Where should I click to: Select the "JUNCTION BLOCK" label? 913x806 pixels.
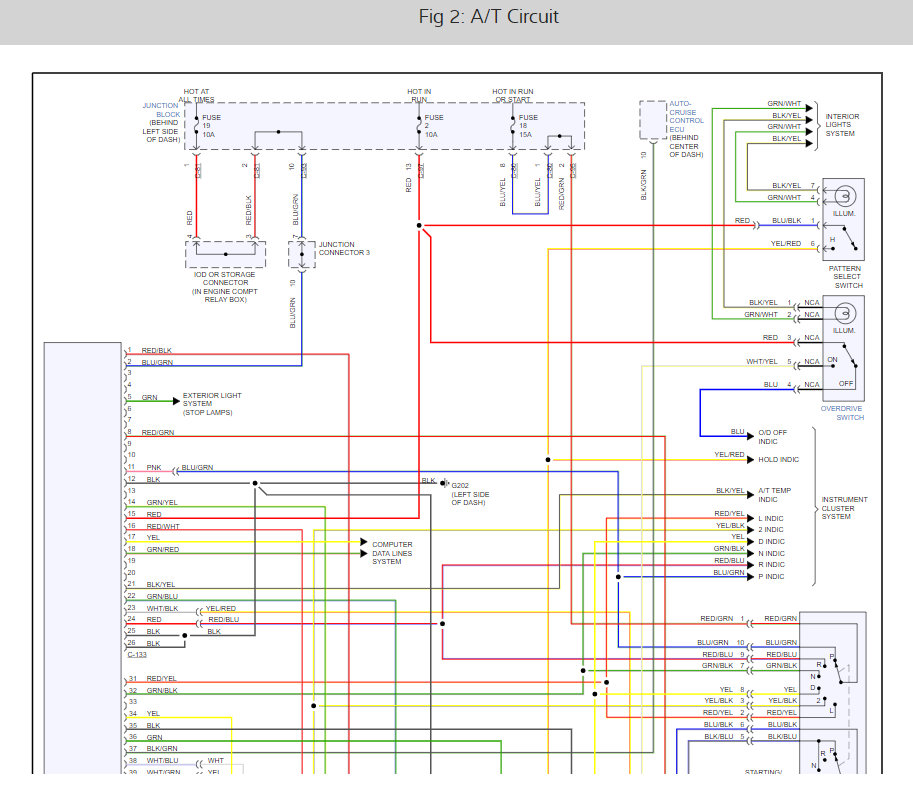click(x=161, y=110)
